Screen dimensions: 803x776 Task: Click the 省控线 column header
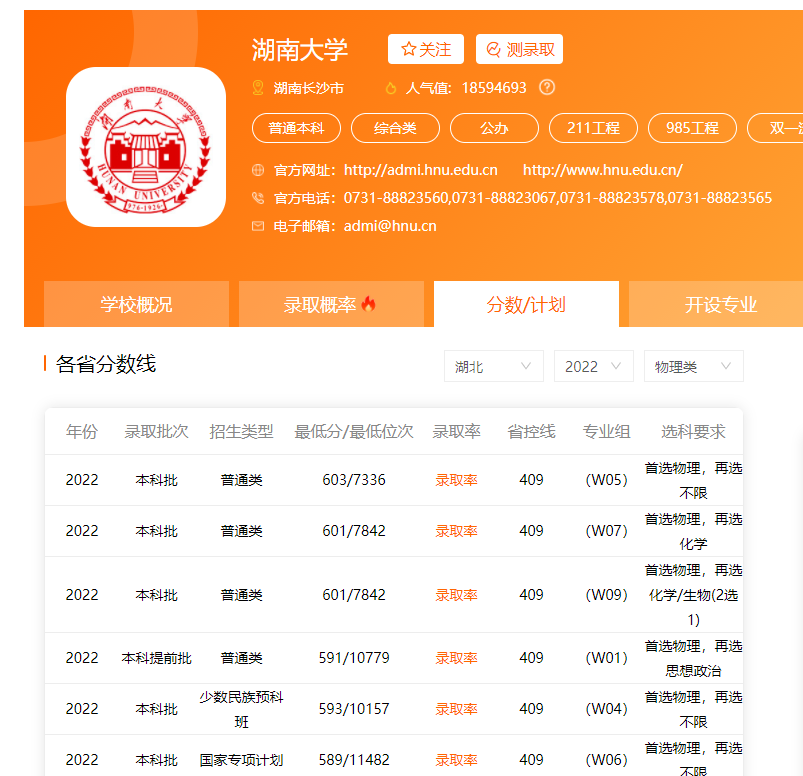pos(531,432)
